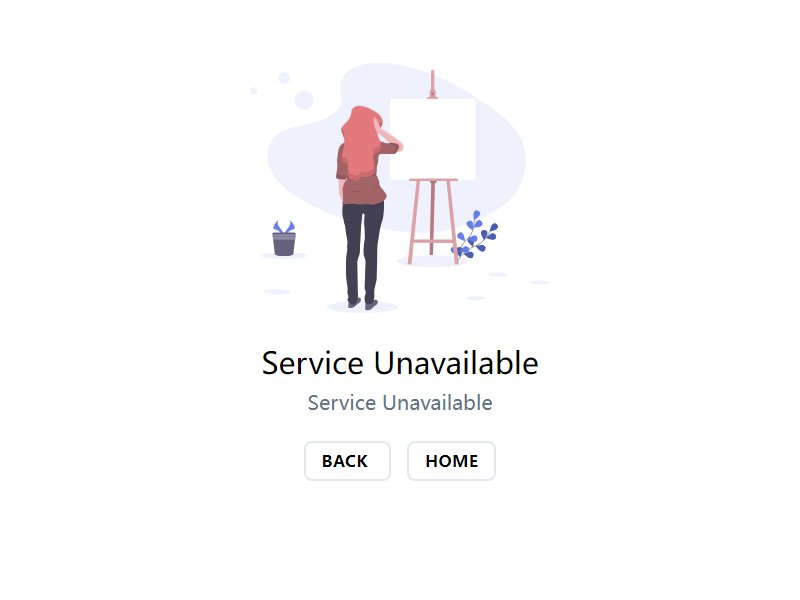Click the woman's long red hair
The image size is (800, 600).
coord(360,143)
